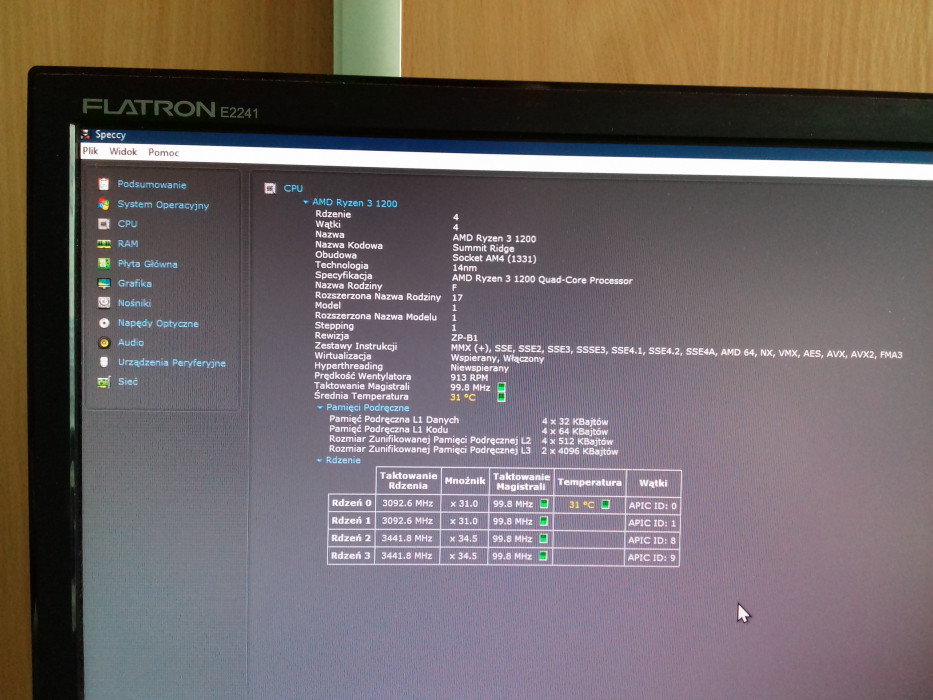Click the 913 RPM fan speed value
The width and height of the screenshot is (933, 700).
[x=469, y=377]
